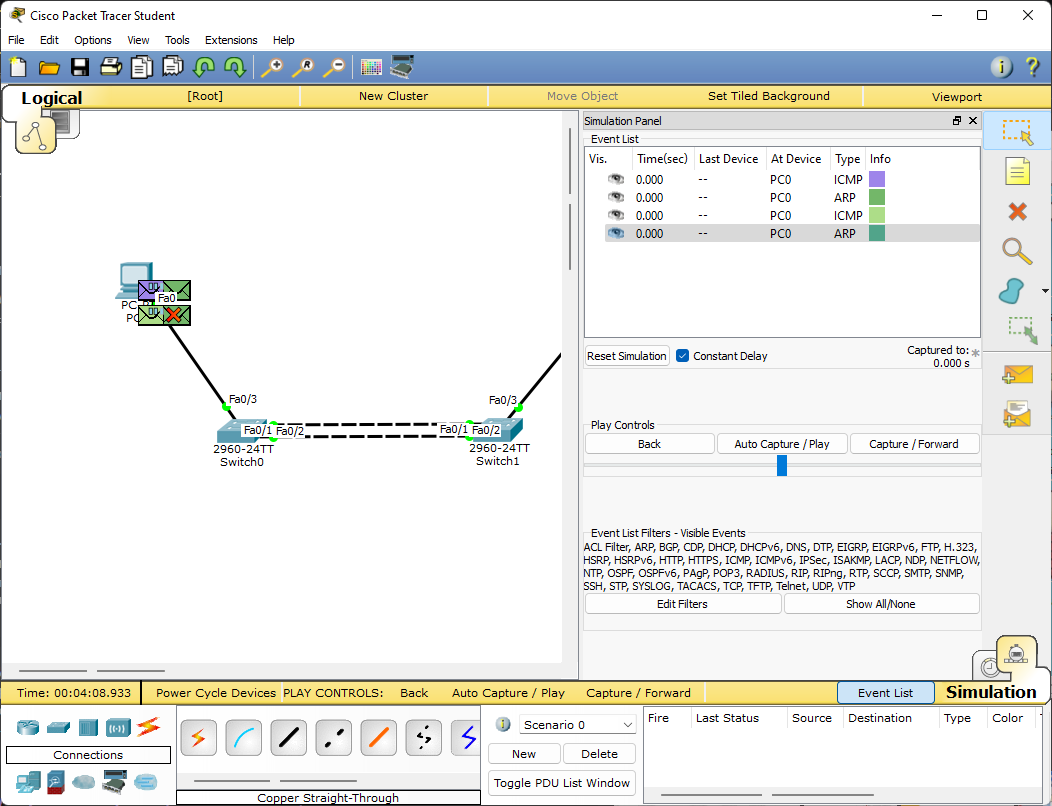Redo with the right green arrow icon
The width and height of the screenshot is (1052, 806).
point(235,67)
